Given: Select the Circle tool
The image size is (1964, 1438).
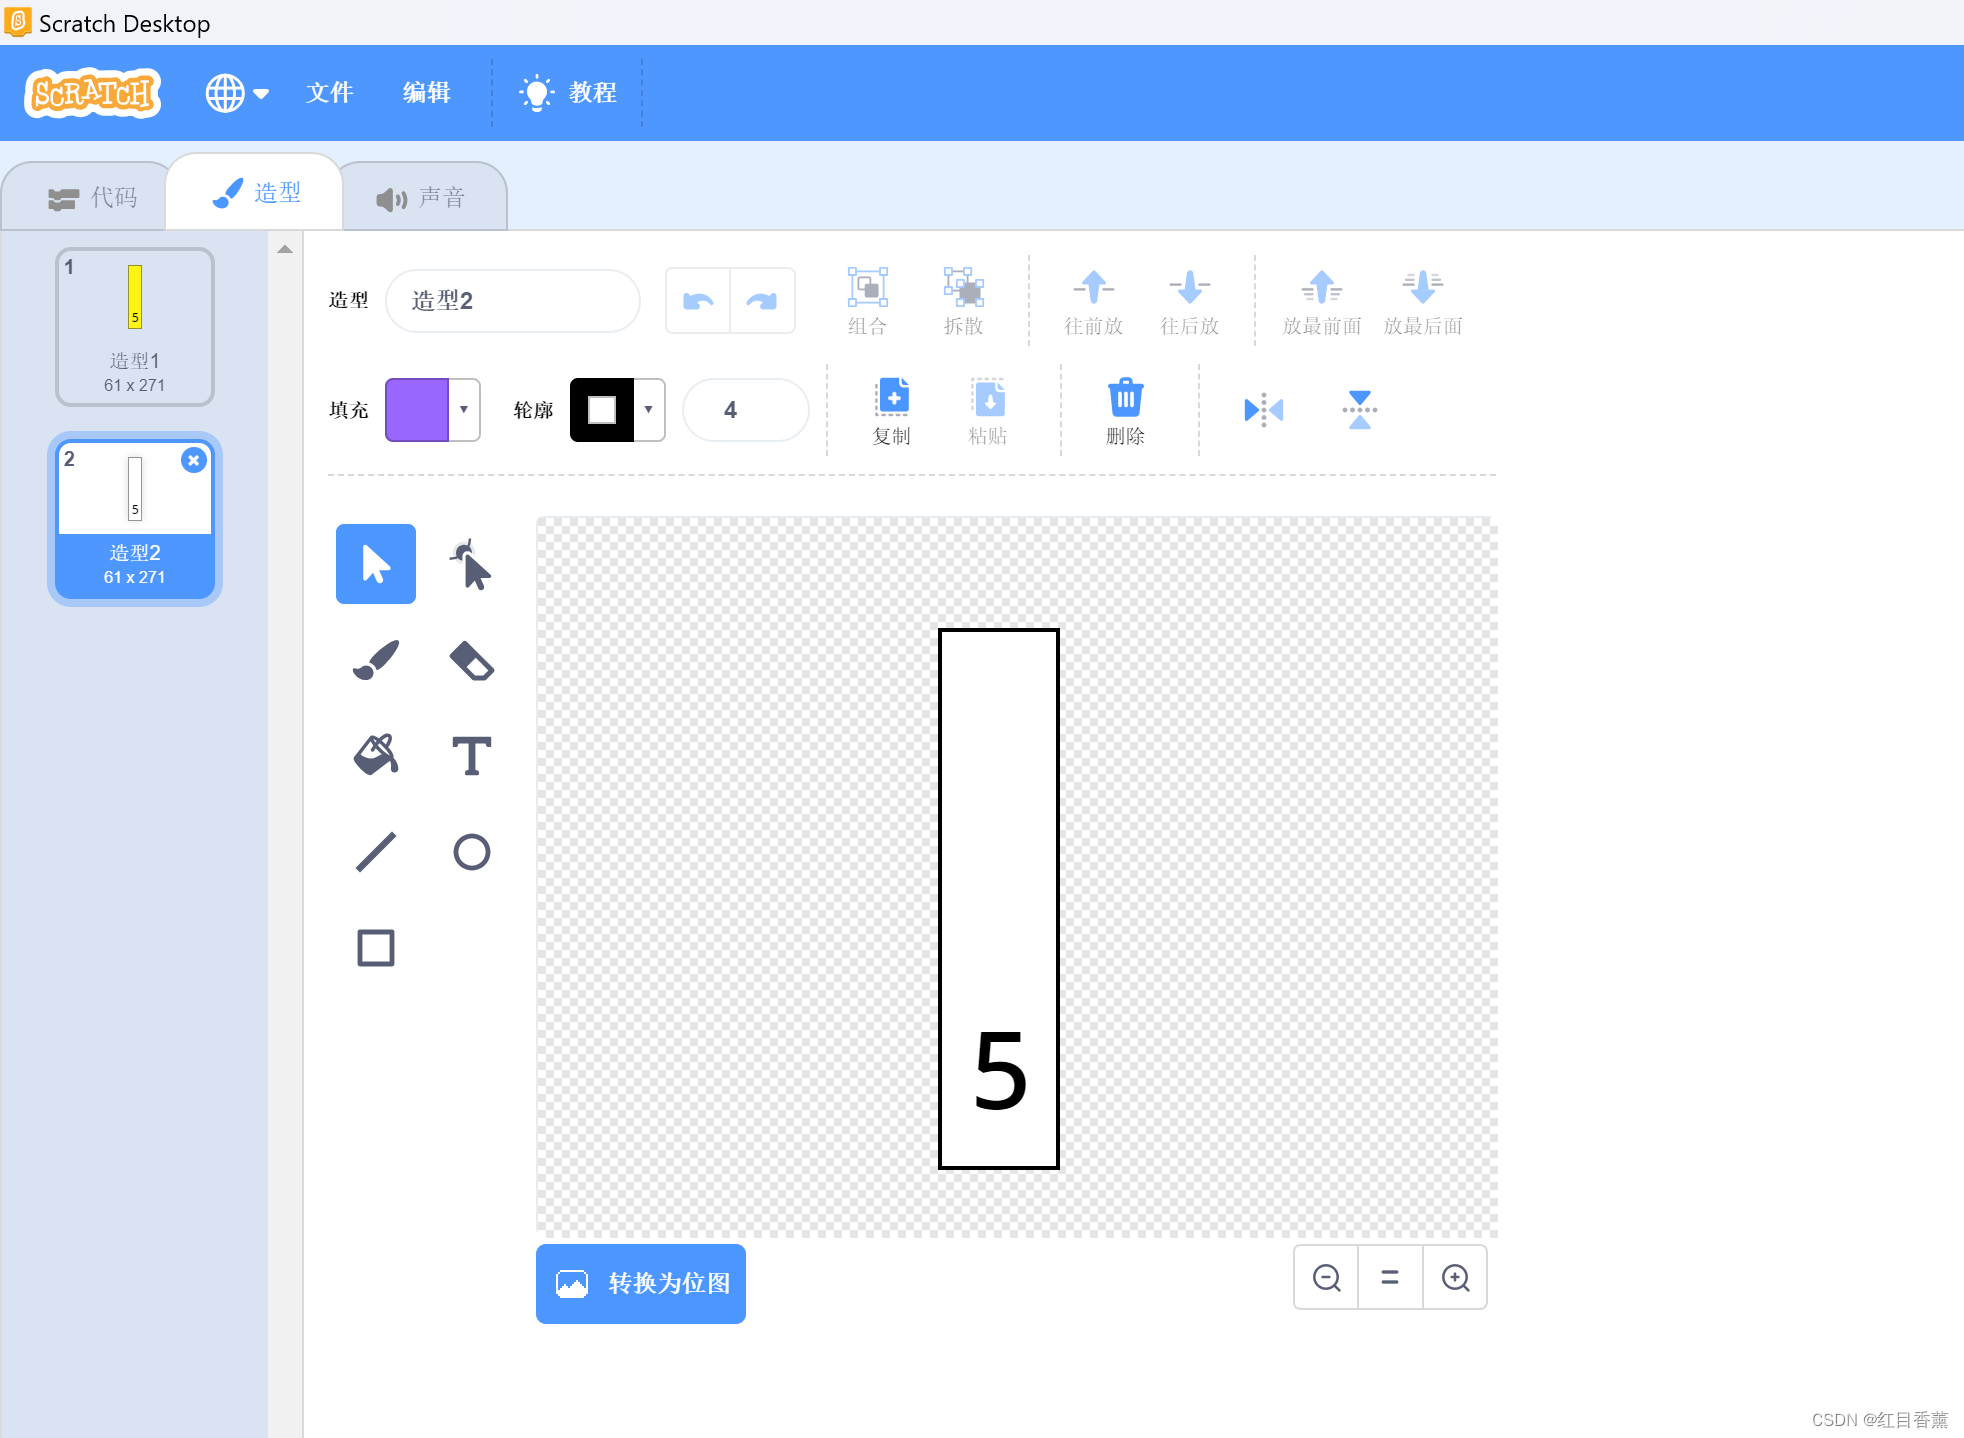Looking at the screenshot, I should tap(471, 852).
